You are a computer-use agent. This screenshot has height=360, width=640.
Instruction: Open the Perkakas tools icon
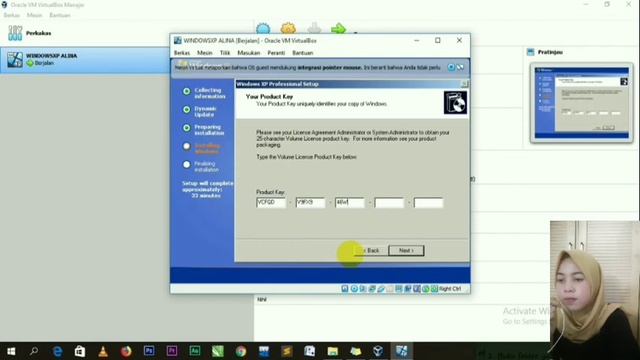click(x=15, y=33)
